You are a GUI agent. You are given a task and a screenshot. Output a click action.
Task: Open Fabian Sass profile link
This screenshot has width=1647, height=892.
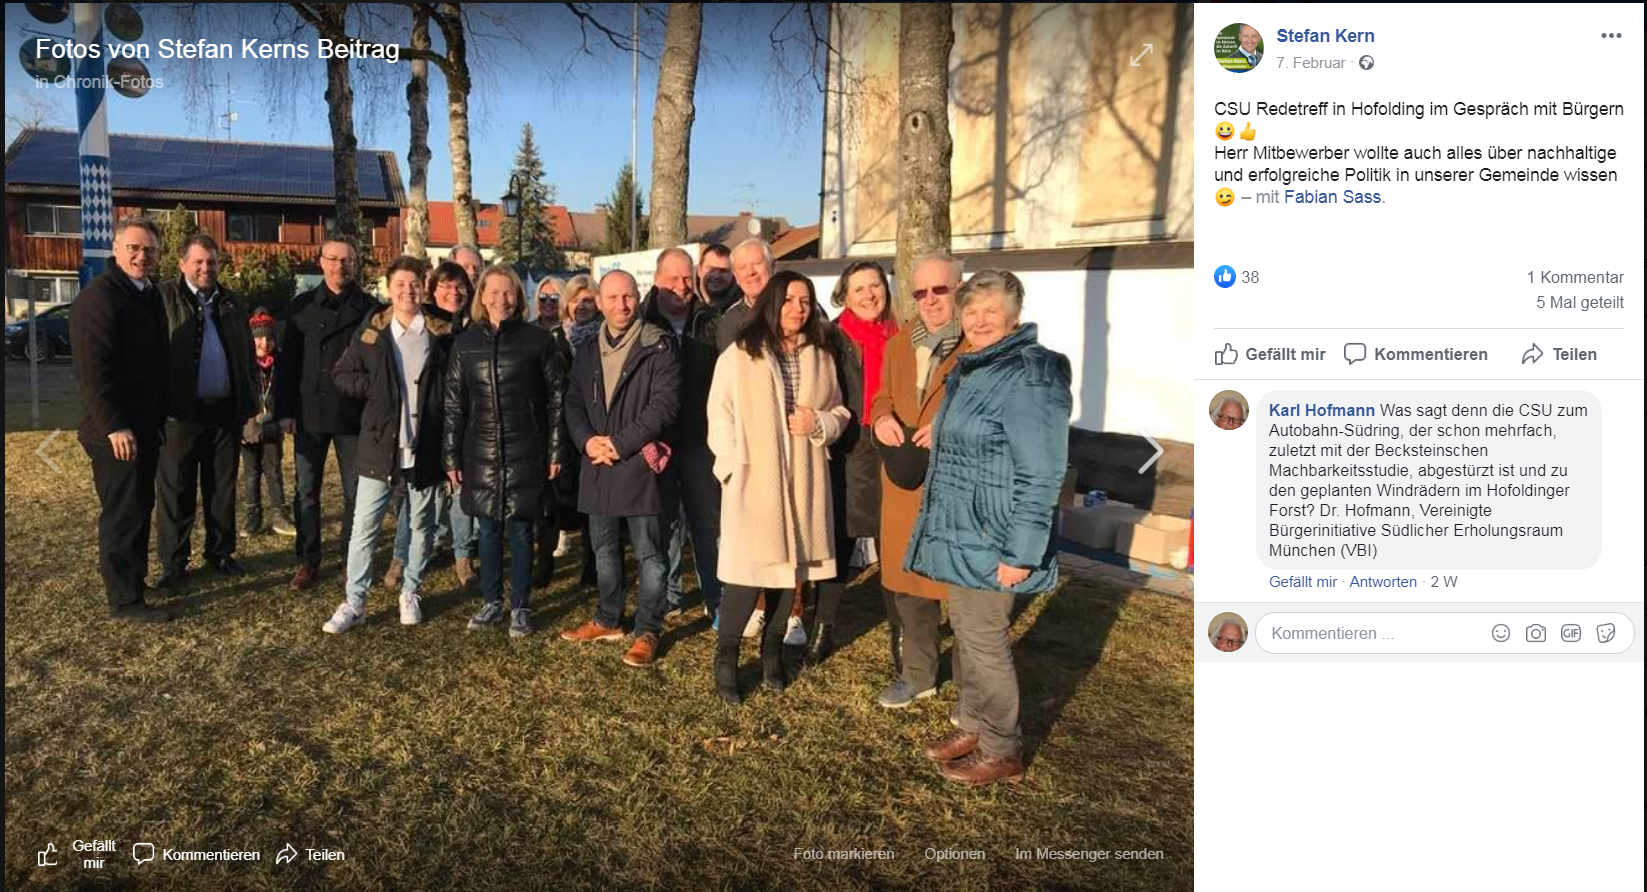coord(1332,197)
